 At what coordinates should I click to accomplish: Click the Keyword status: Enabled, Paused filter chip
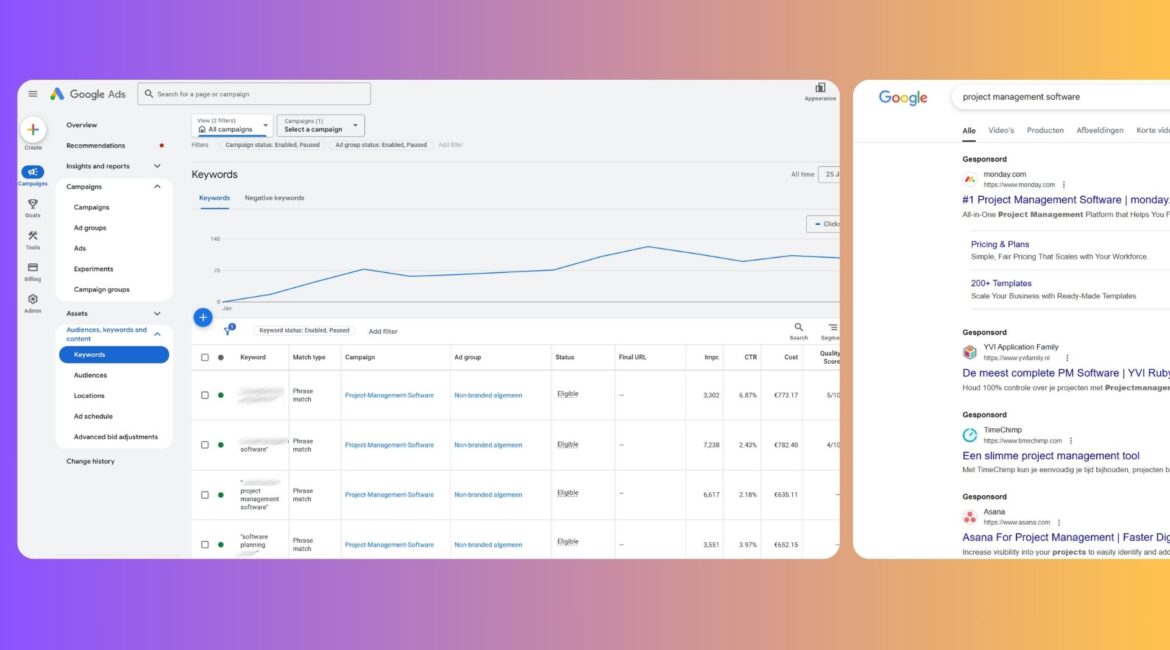coord(304,331)
